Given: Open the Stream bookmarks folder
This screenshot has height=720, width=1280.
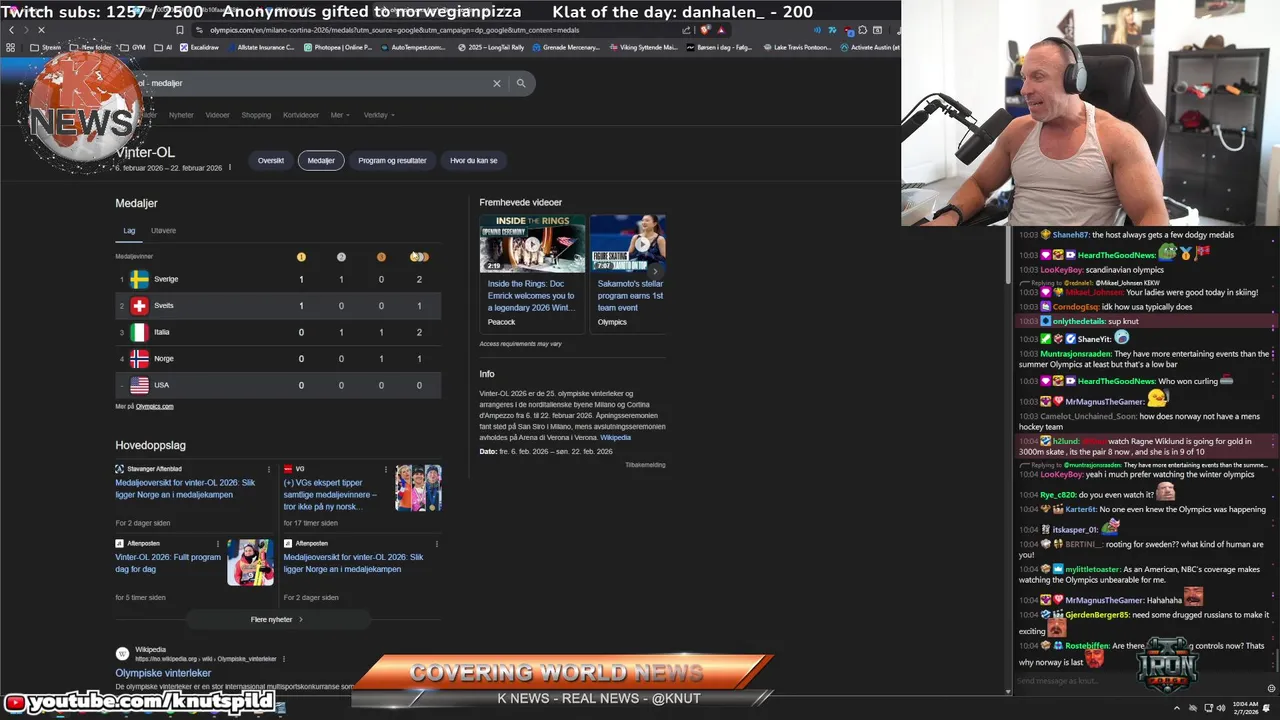Looking at the screenshot, I should (x=45, y=47).
